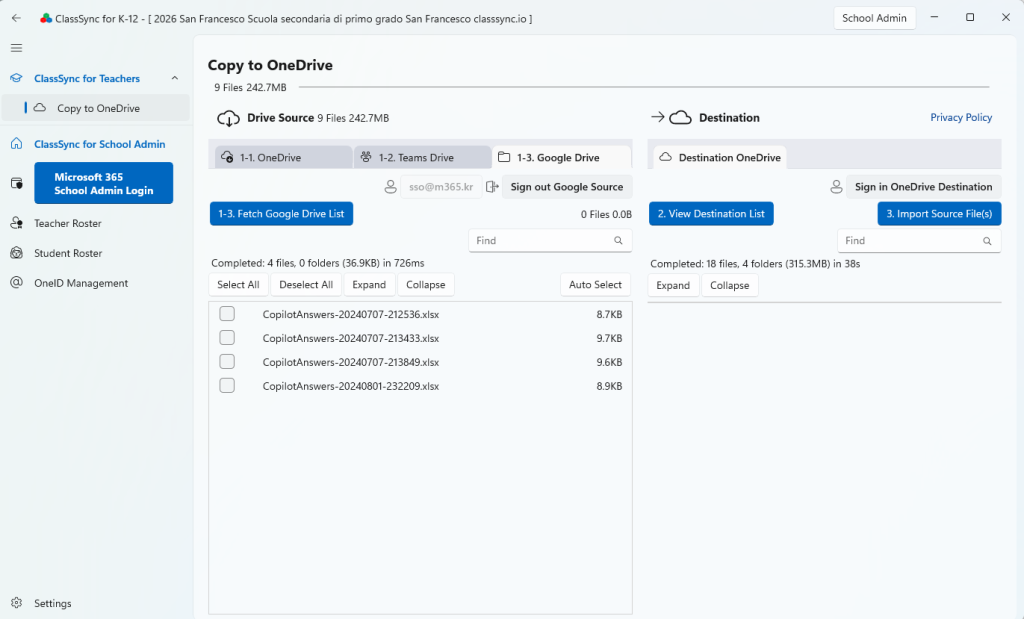Screen dimensions: 1024x619
Task: Open Student Roster page
Action: pos(68,253)
